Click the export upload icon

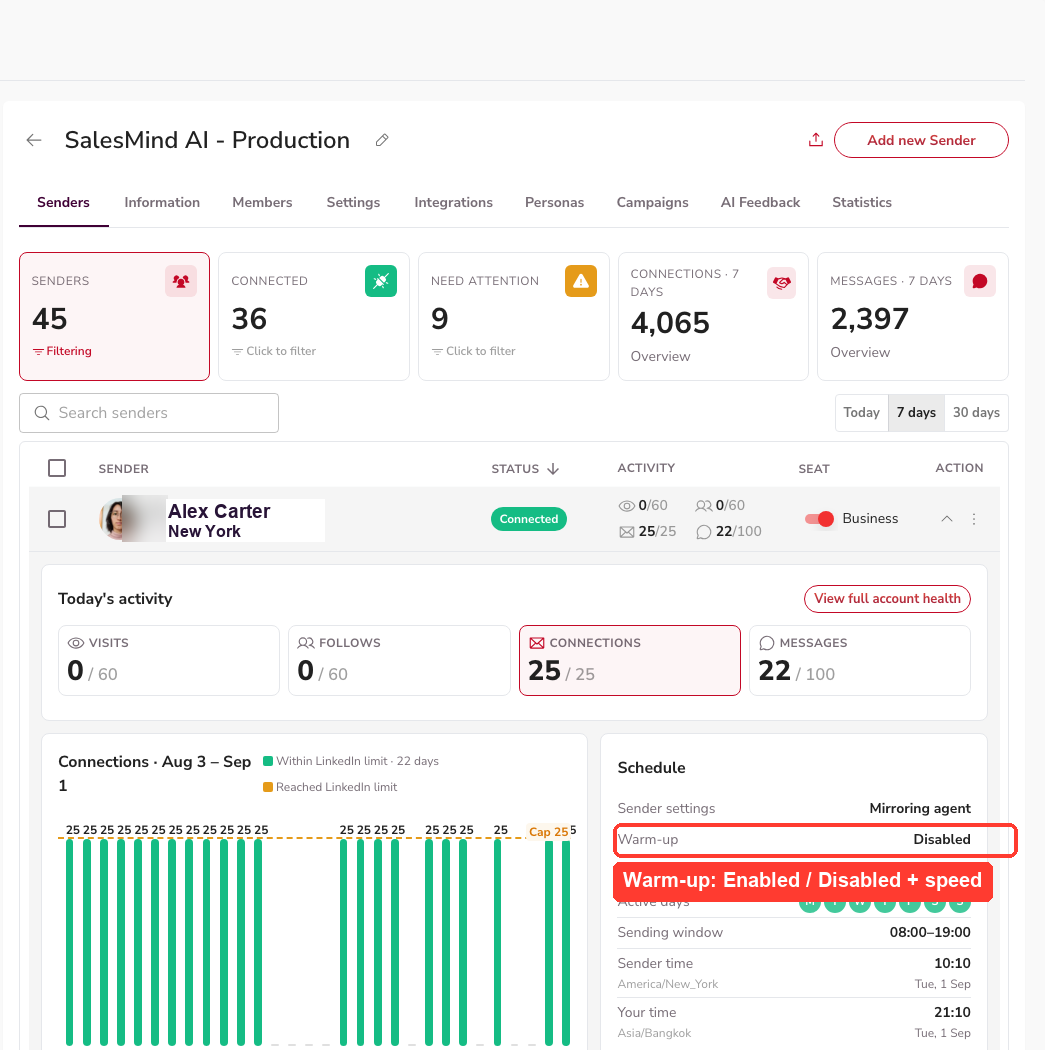coord(815,140)
